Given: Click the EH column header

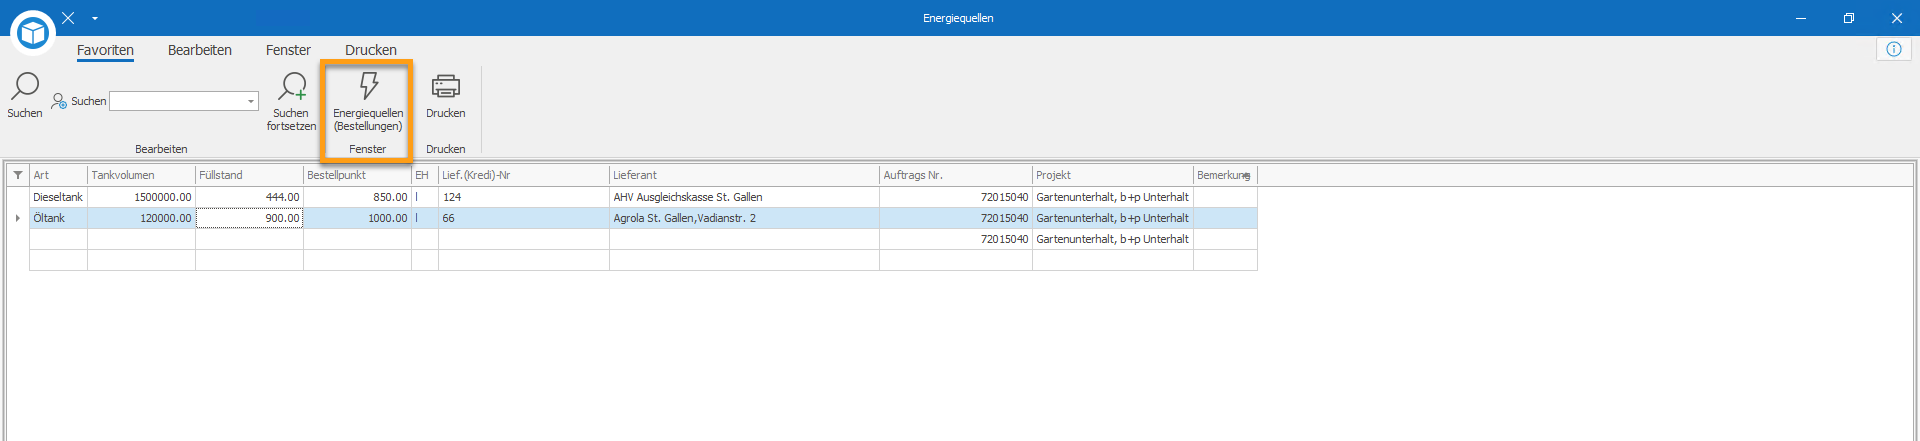Looking at the screenshot, I should [425, 175].
